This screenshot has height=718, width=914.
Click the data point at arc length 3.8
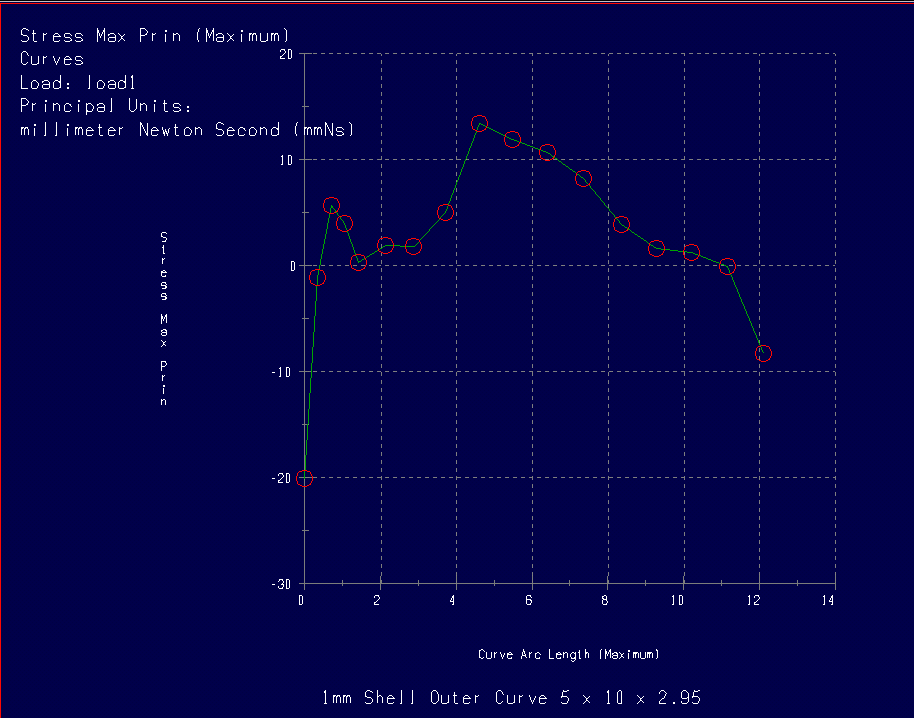click(446, 212)
